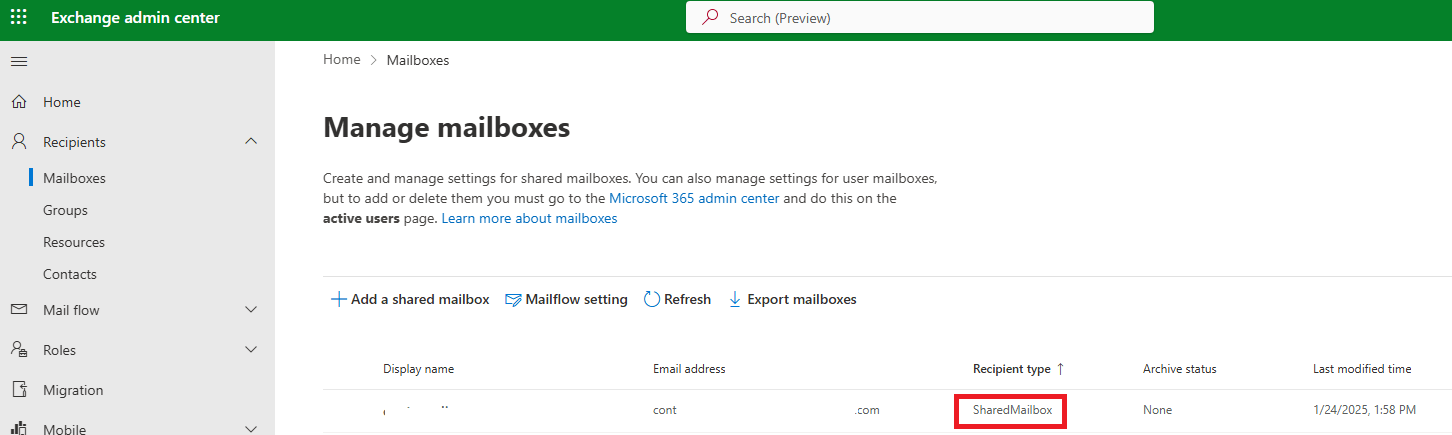Click Add a shared mailbox button

pyautogui.click(x=410, y=299)
